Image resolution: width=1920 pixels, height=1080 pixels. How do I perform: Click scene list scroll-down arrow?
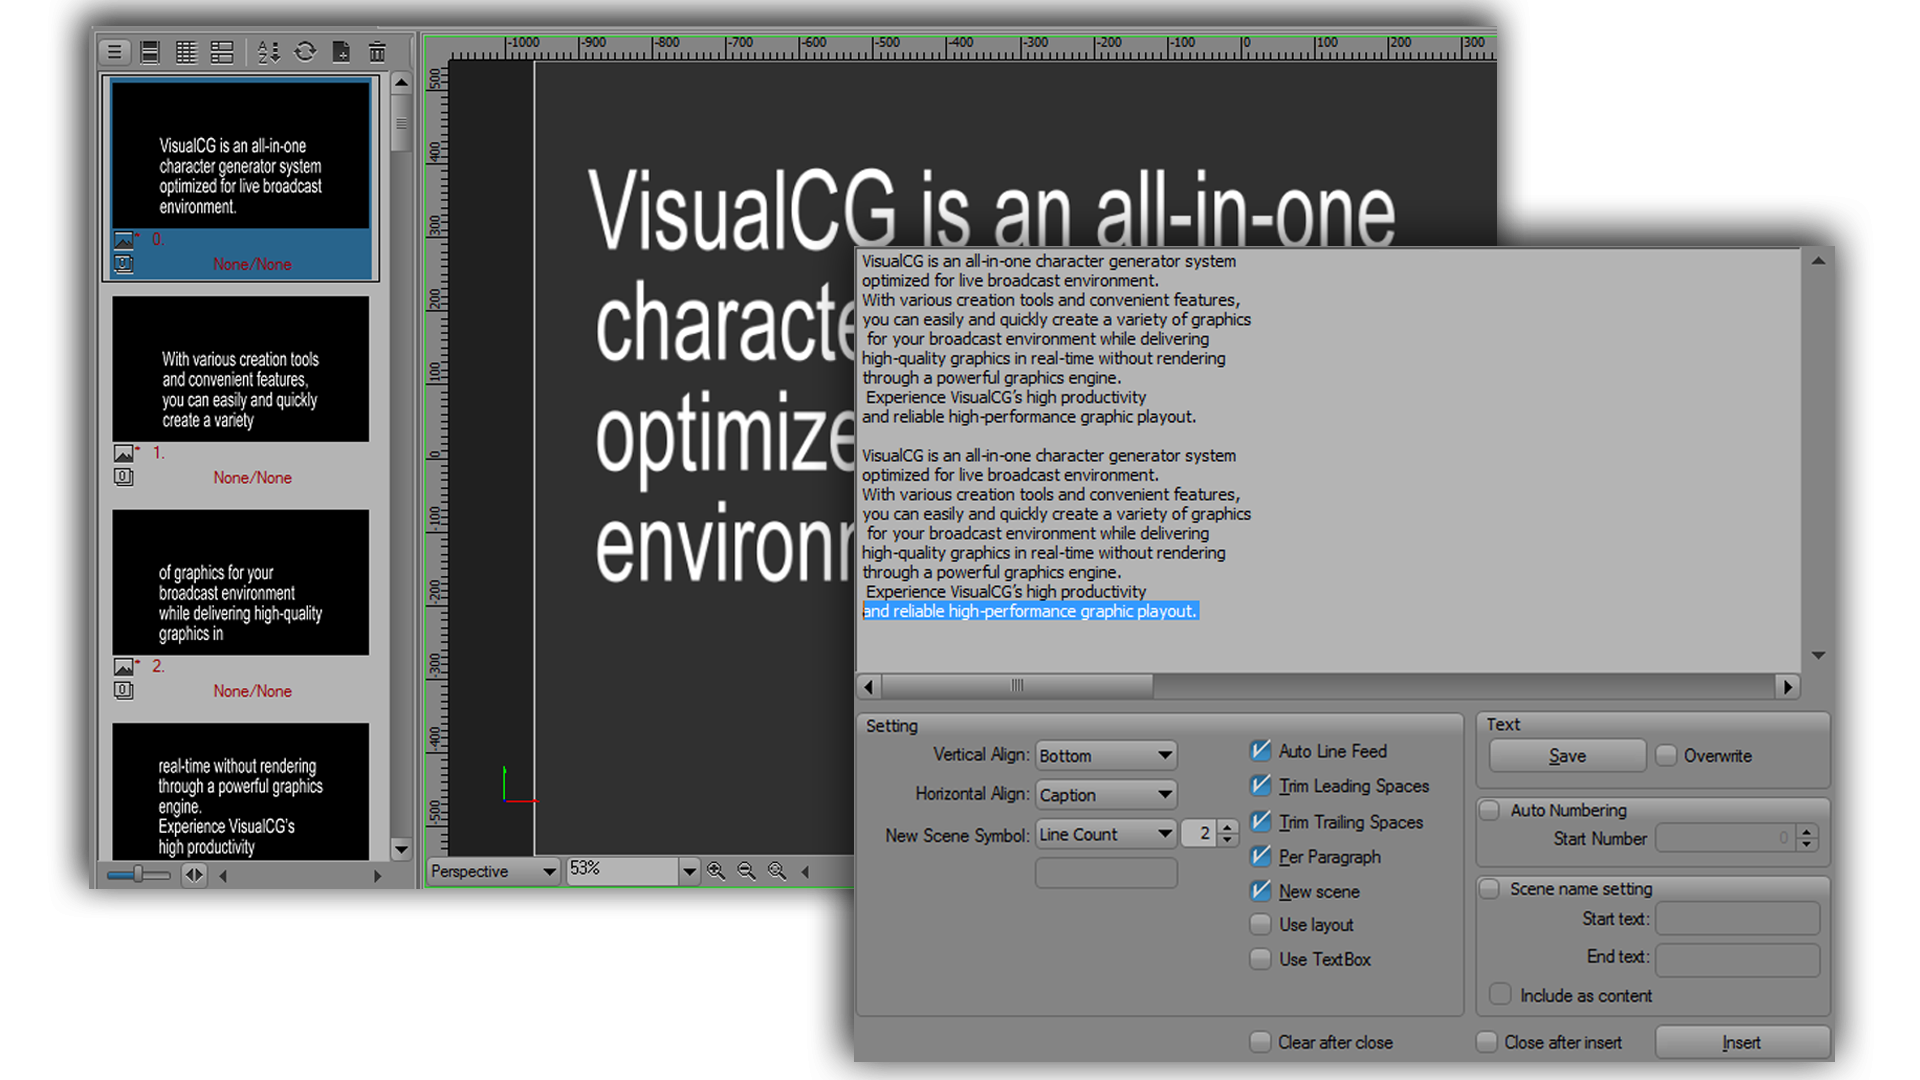(400, 850)
